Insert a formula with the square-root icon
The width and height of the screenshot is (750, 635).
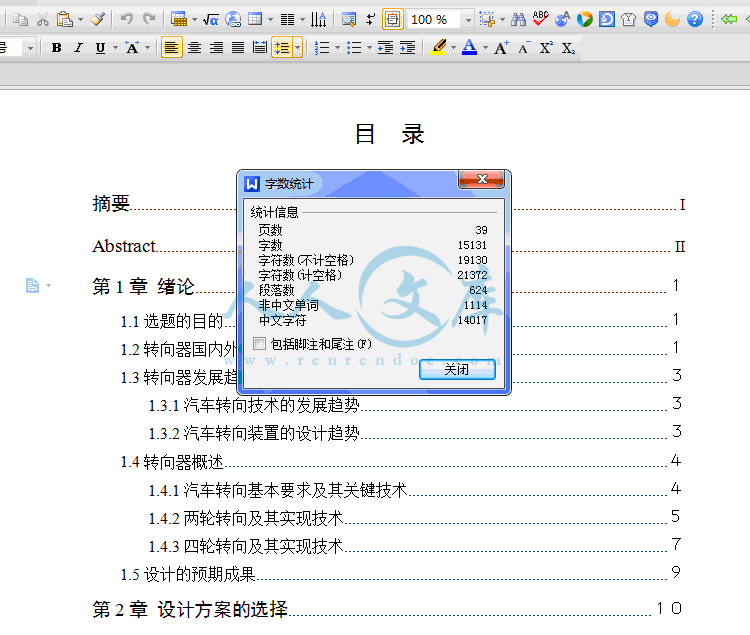point(210,20)
